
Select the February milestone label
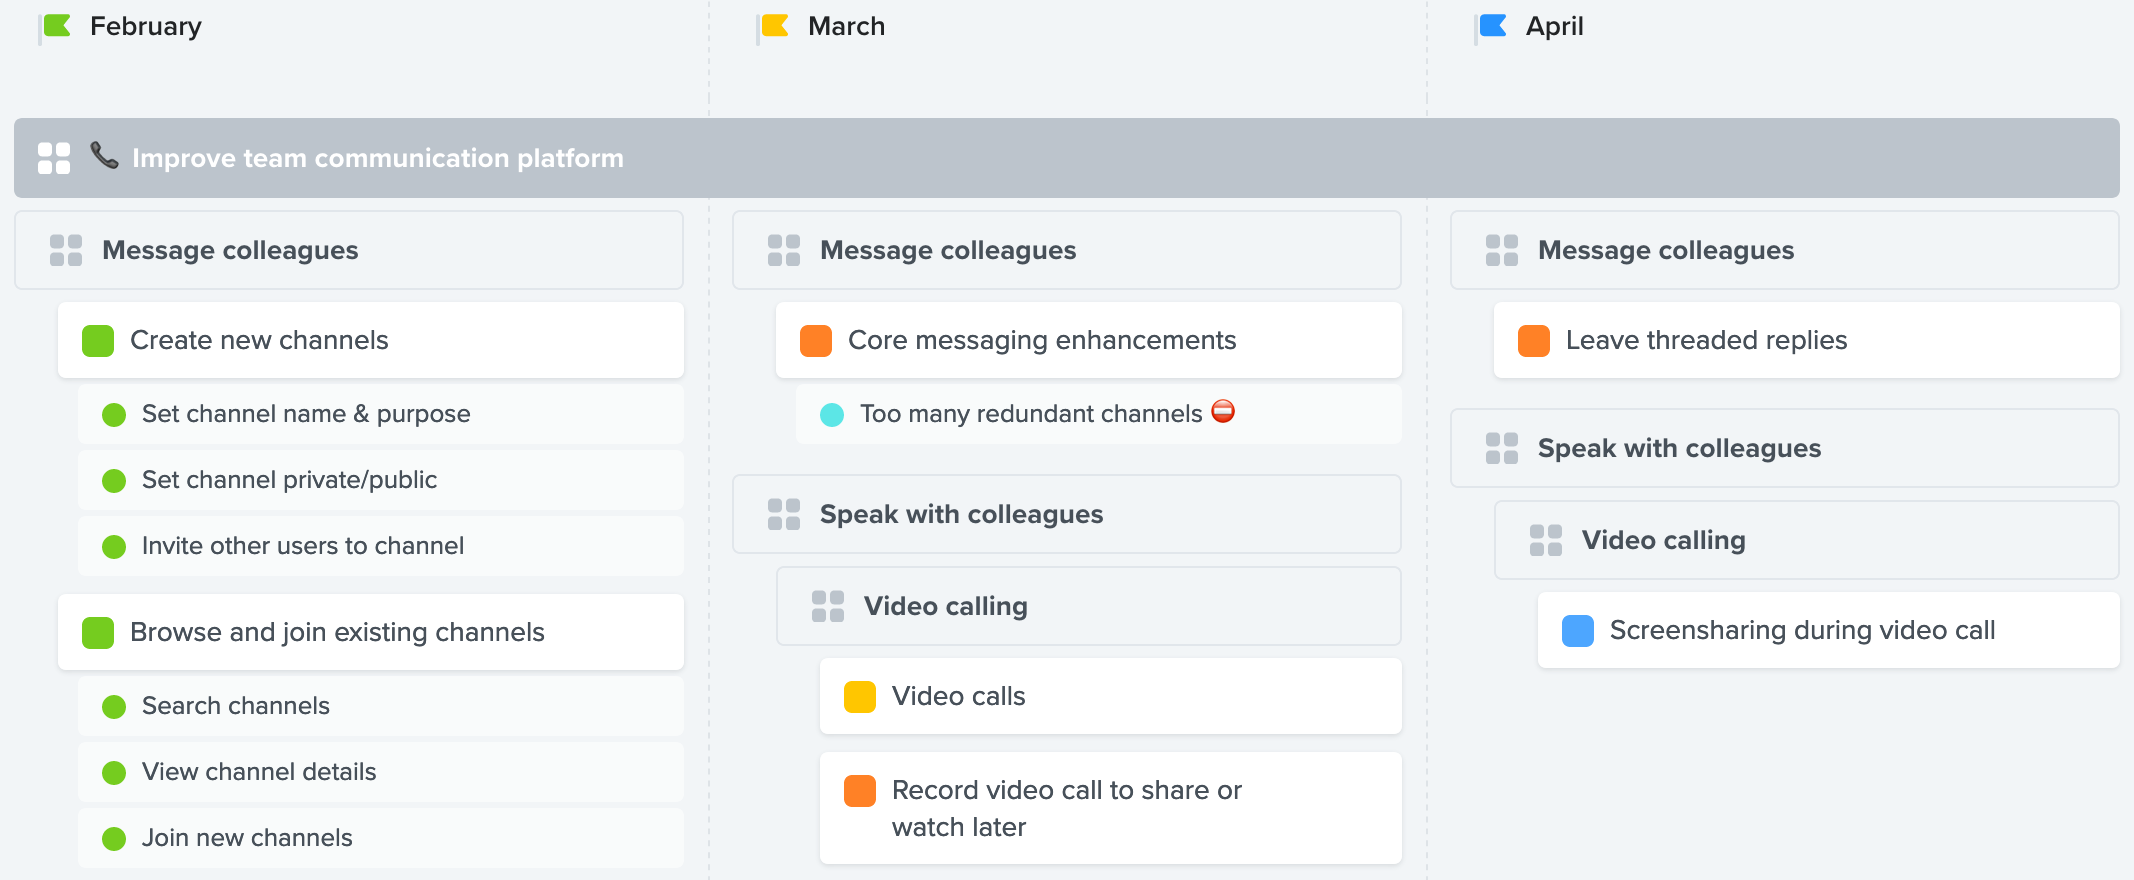pyautogui.click(x=146, y=26)
